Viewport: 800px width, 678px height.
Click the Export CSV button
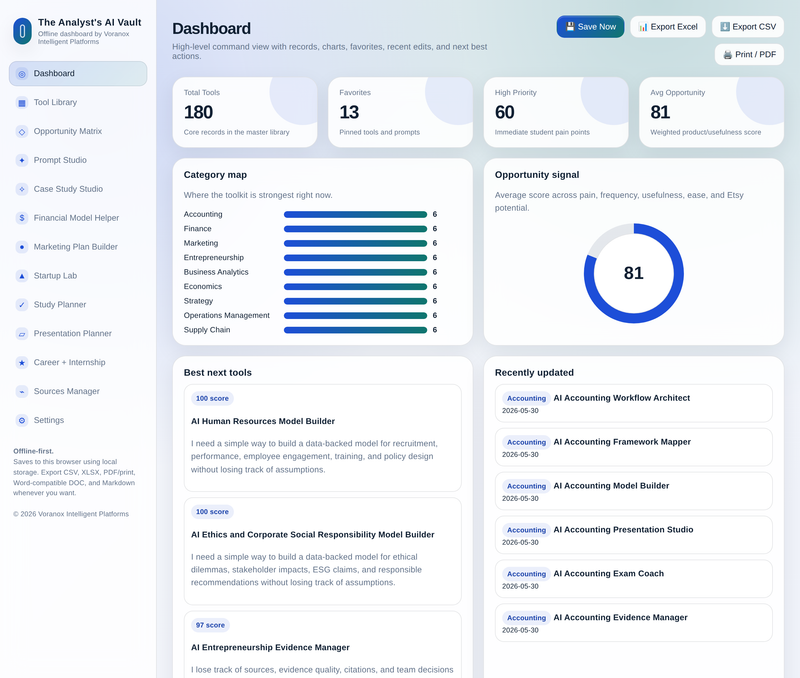click(x=748, y=27)
